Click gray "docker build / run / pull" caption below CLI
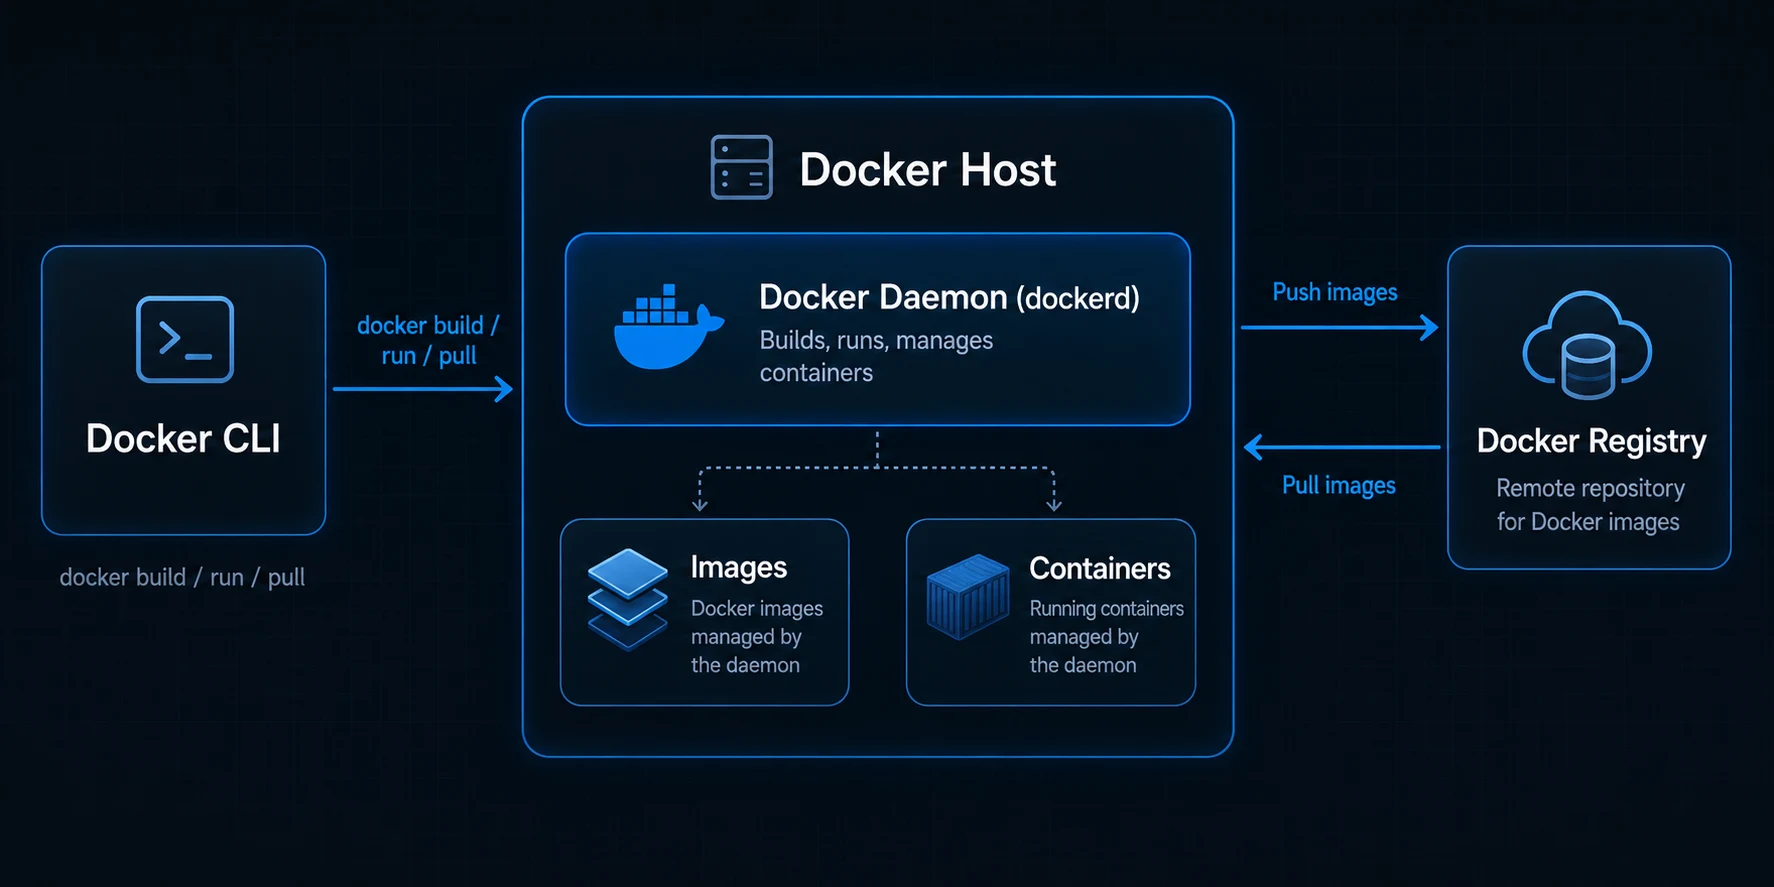 182,577
